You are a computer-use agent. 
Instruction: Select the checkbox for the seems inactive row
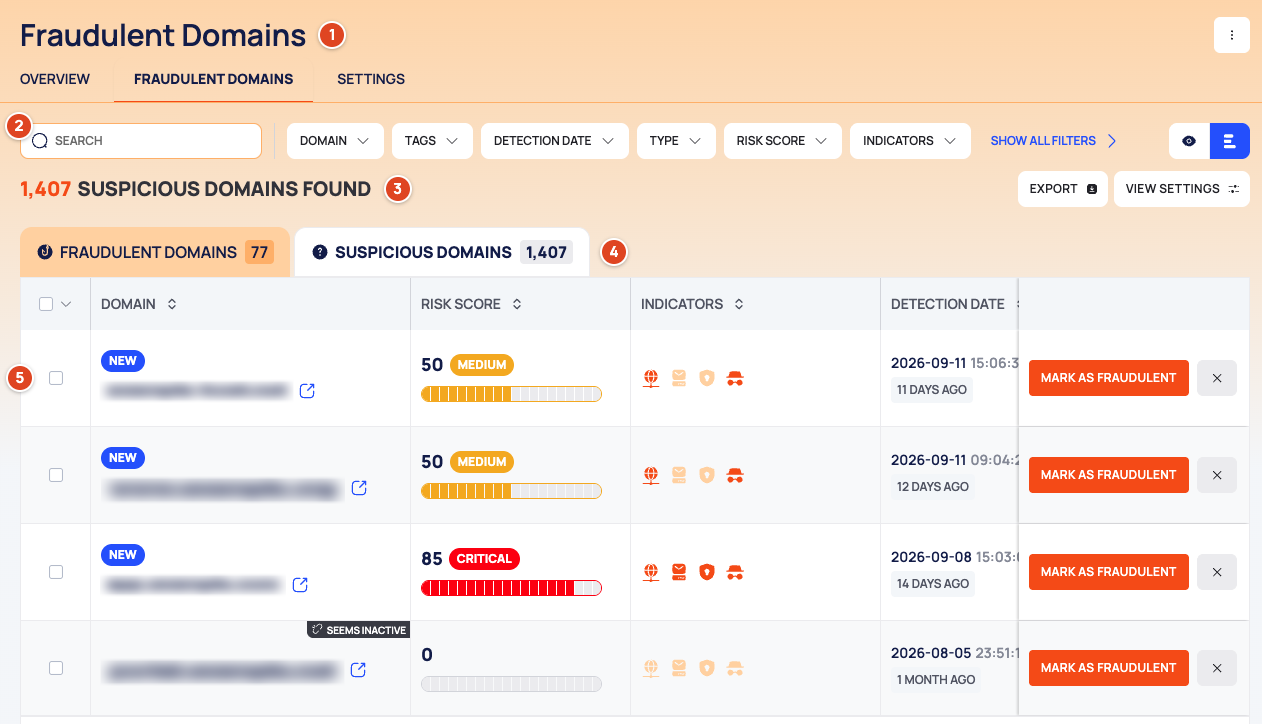click(56, 668)
